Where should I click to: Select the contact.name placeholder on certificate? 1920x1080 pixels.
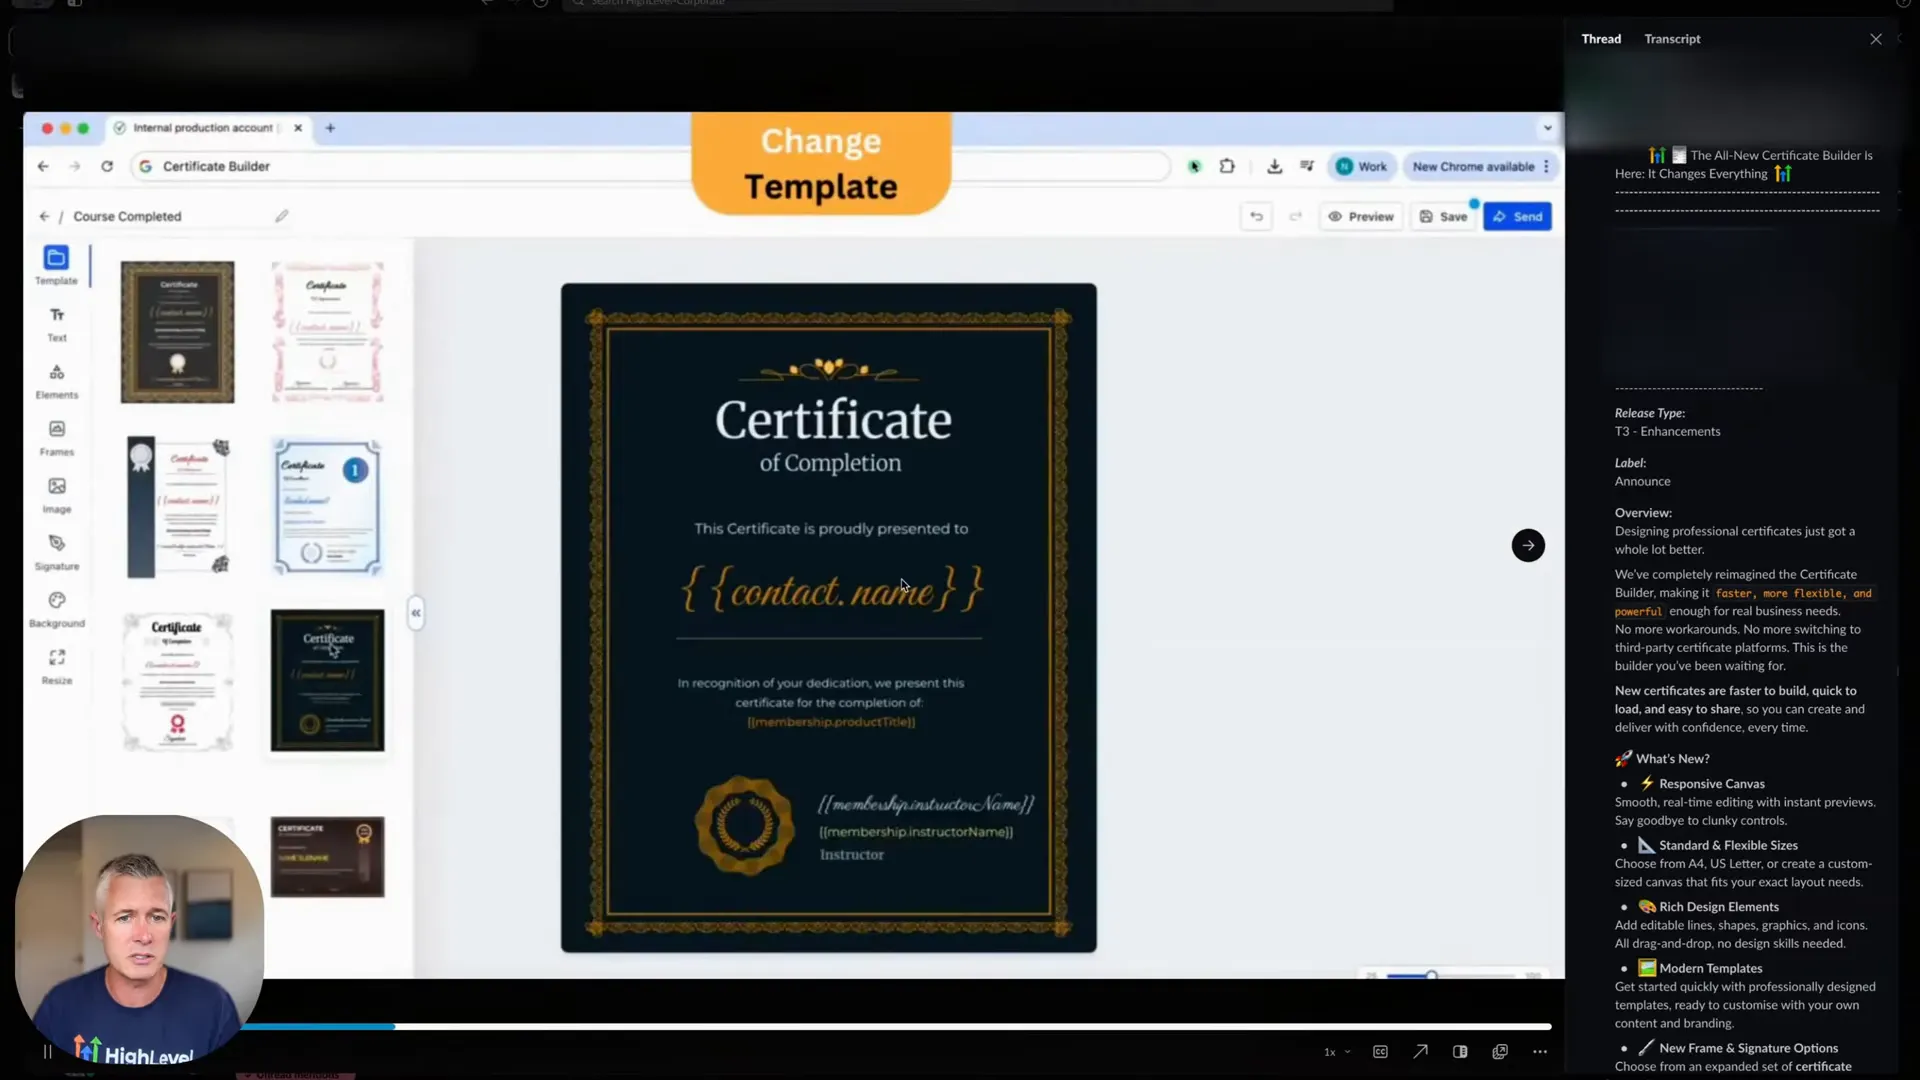(832, 589)
